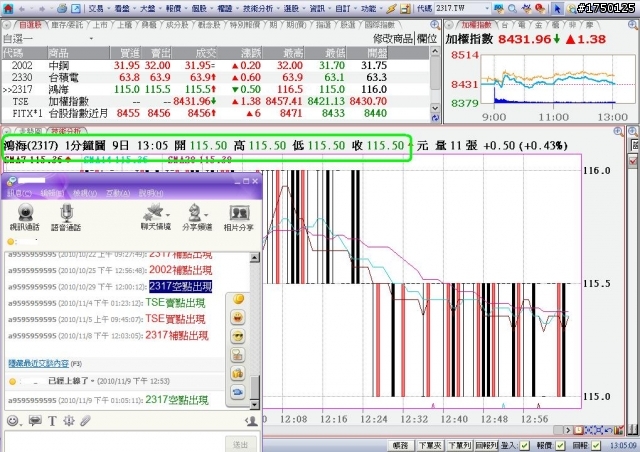Open photo sharing (相片分享) in the chat window
The height and width of the screenshot is (452, 640).
click(239, 218)
